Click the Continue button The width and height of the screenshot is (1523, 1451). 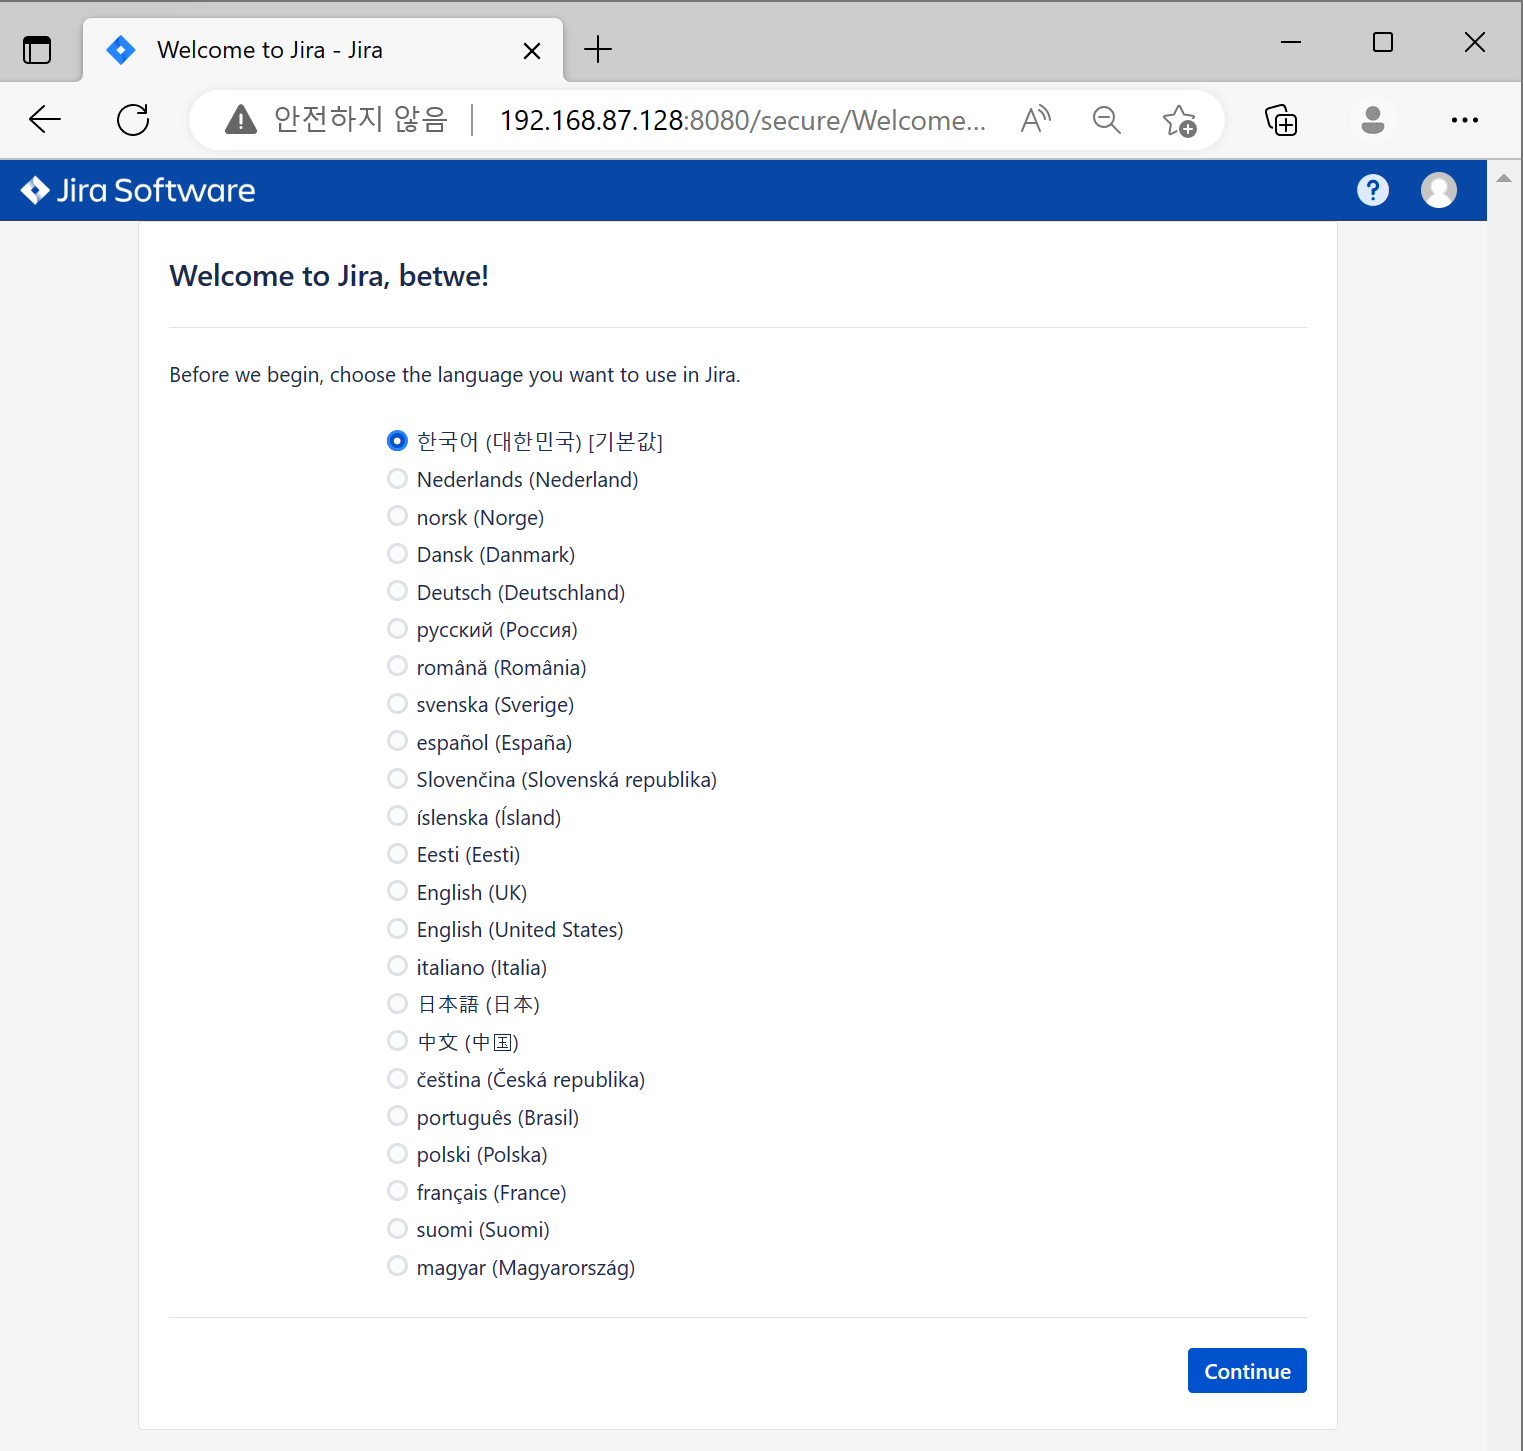[x=1247, y=1371]
